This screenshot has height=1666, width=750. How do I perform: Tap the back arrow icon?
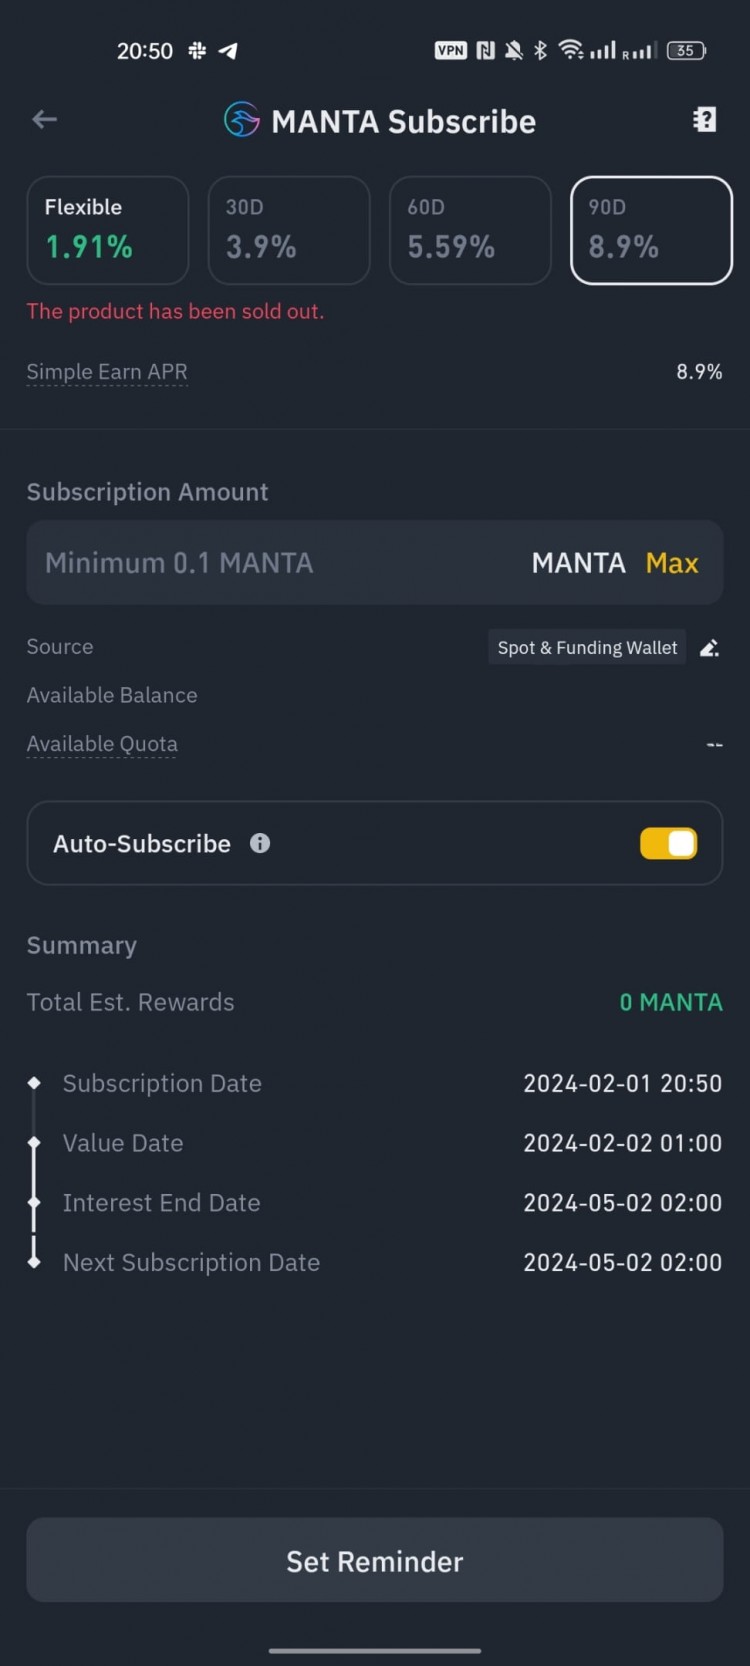tap(44, 120)
